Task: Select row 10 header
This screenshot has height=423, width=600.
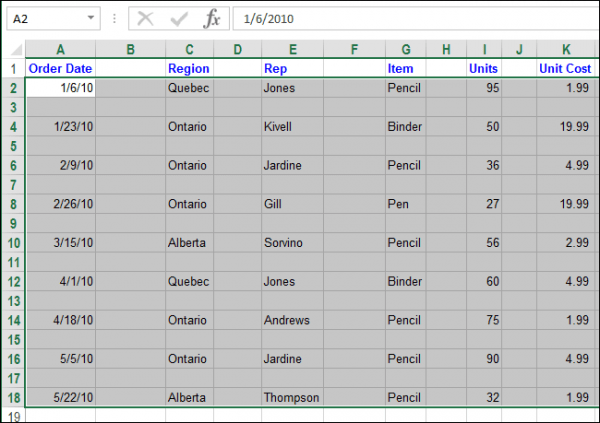Action: 14,243
